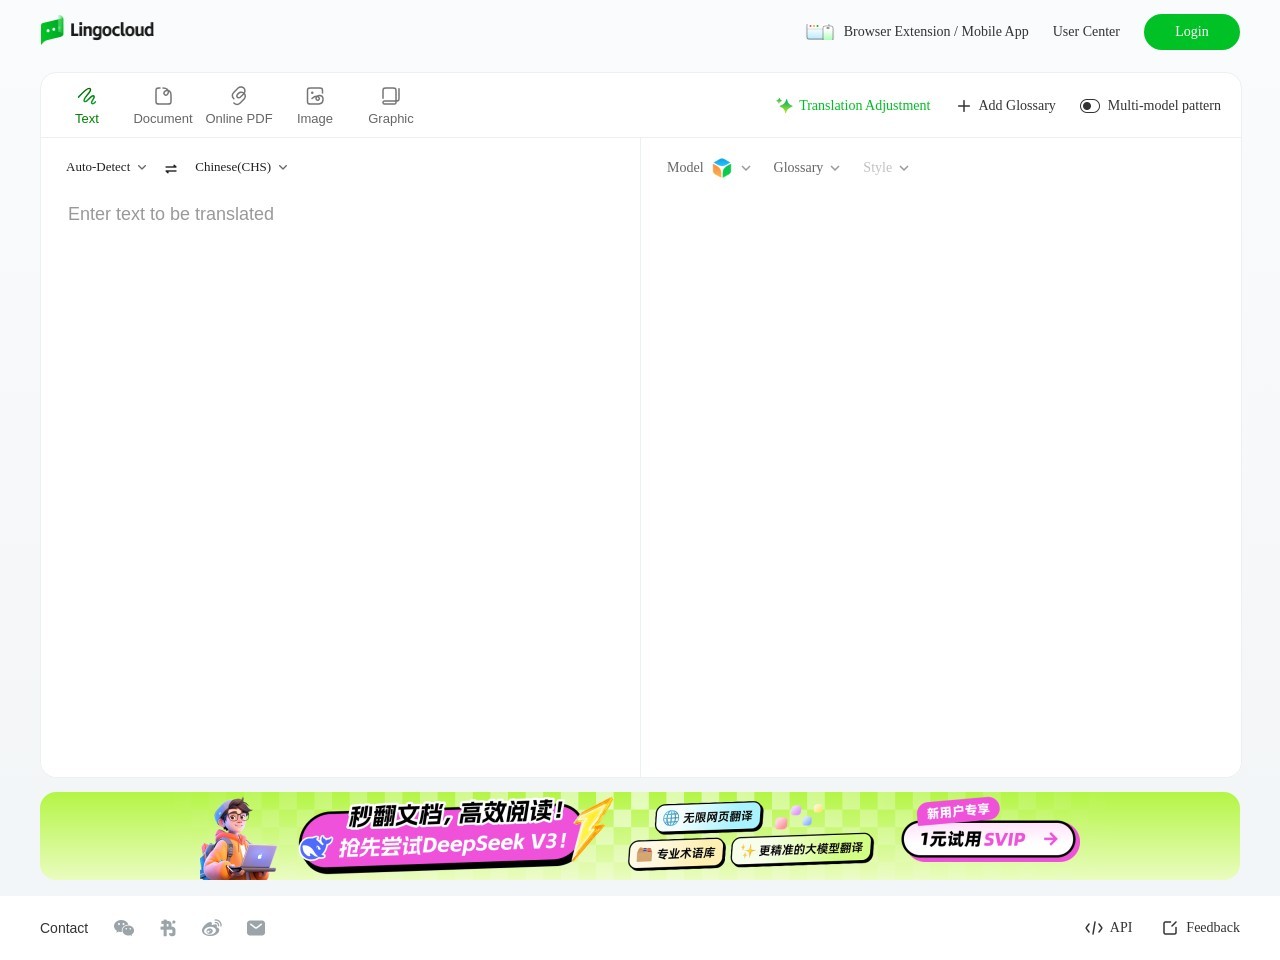The width and height of the screenshot is (1280, 960).
Task: Open Weibo contact icon
Action: tap(212, 928)
